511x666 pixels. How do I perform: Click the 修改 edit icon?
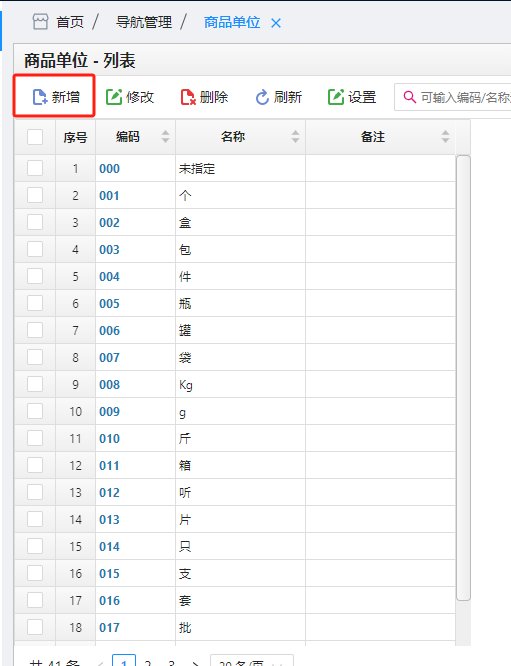click(114, 97)
